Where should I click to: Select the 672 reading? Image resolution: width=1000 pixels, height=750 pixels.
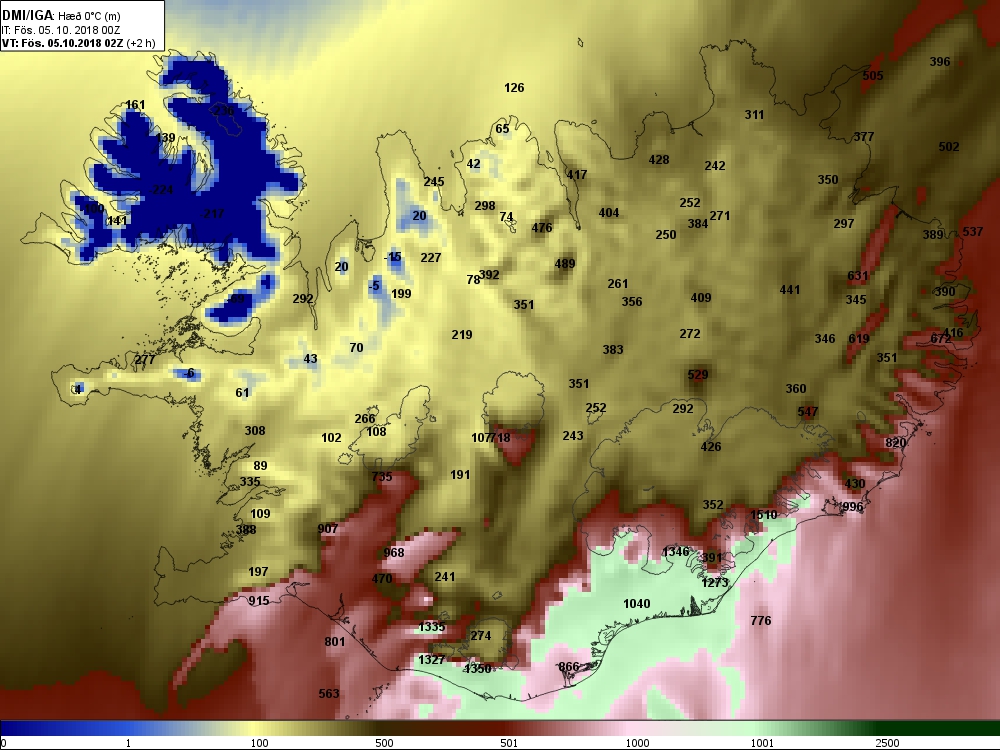pyautogui.click(x=940, y=339)
